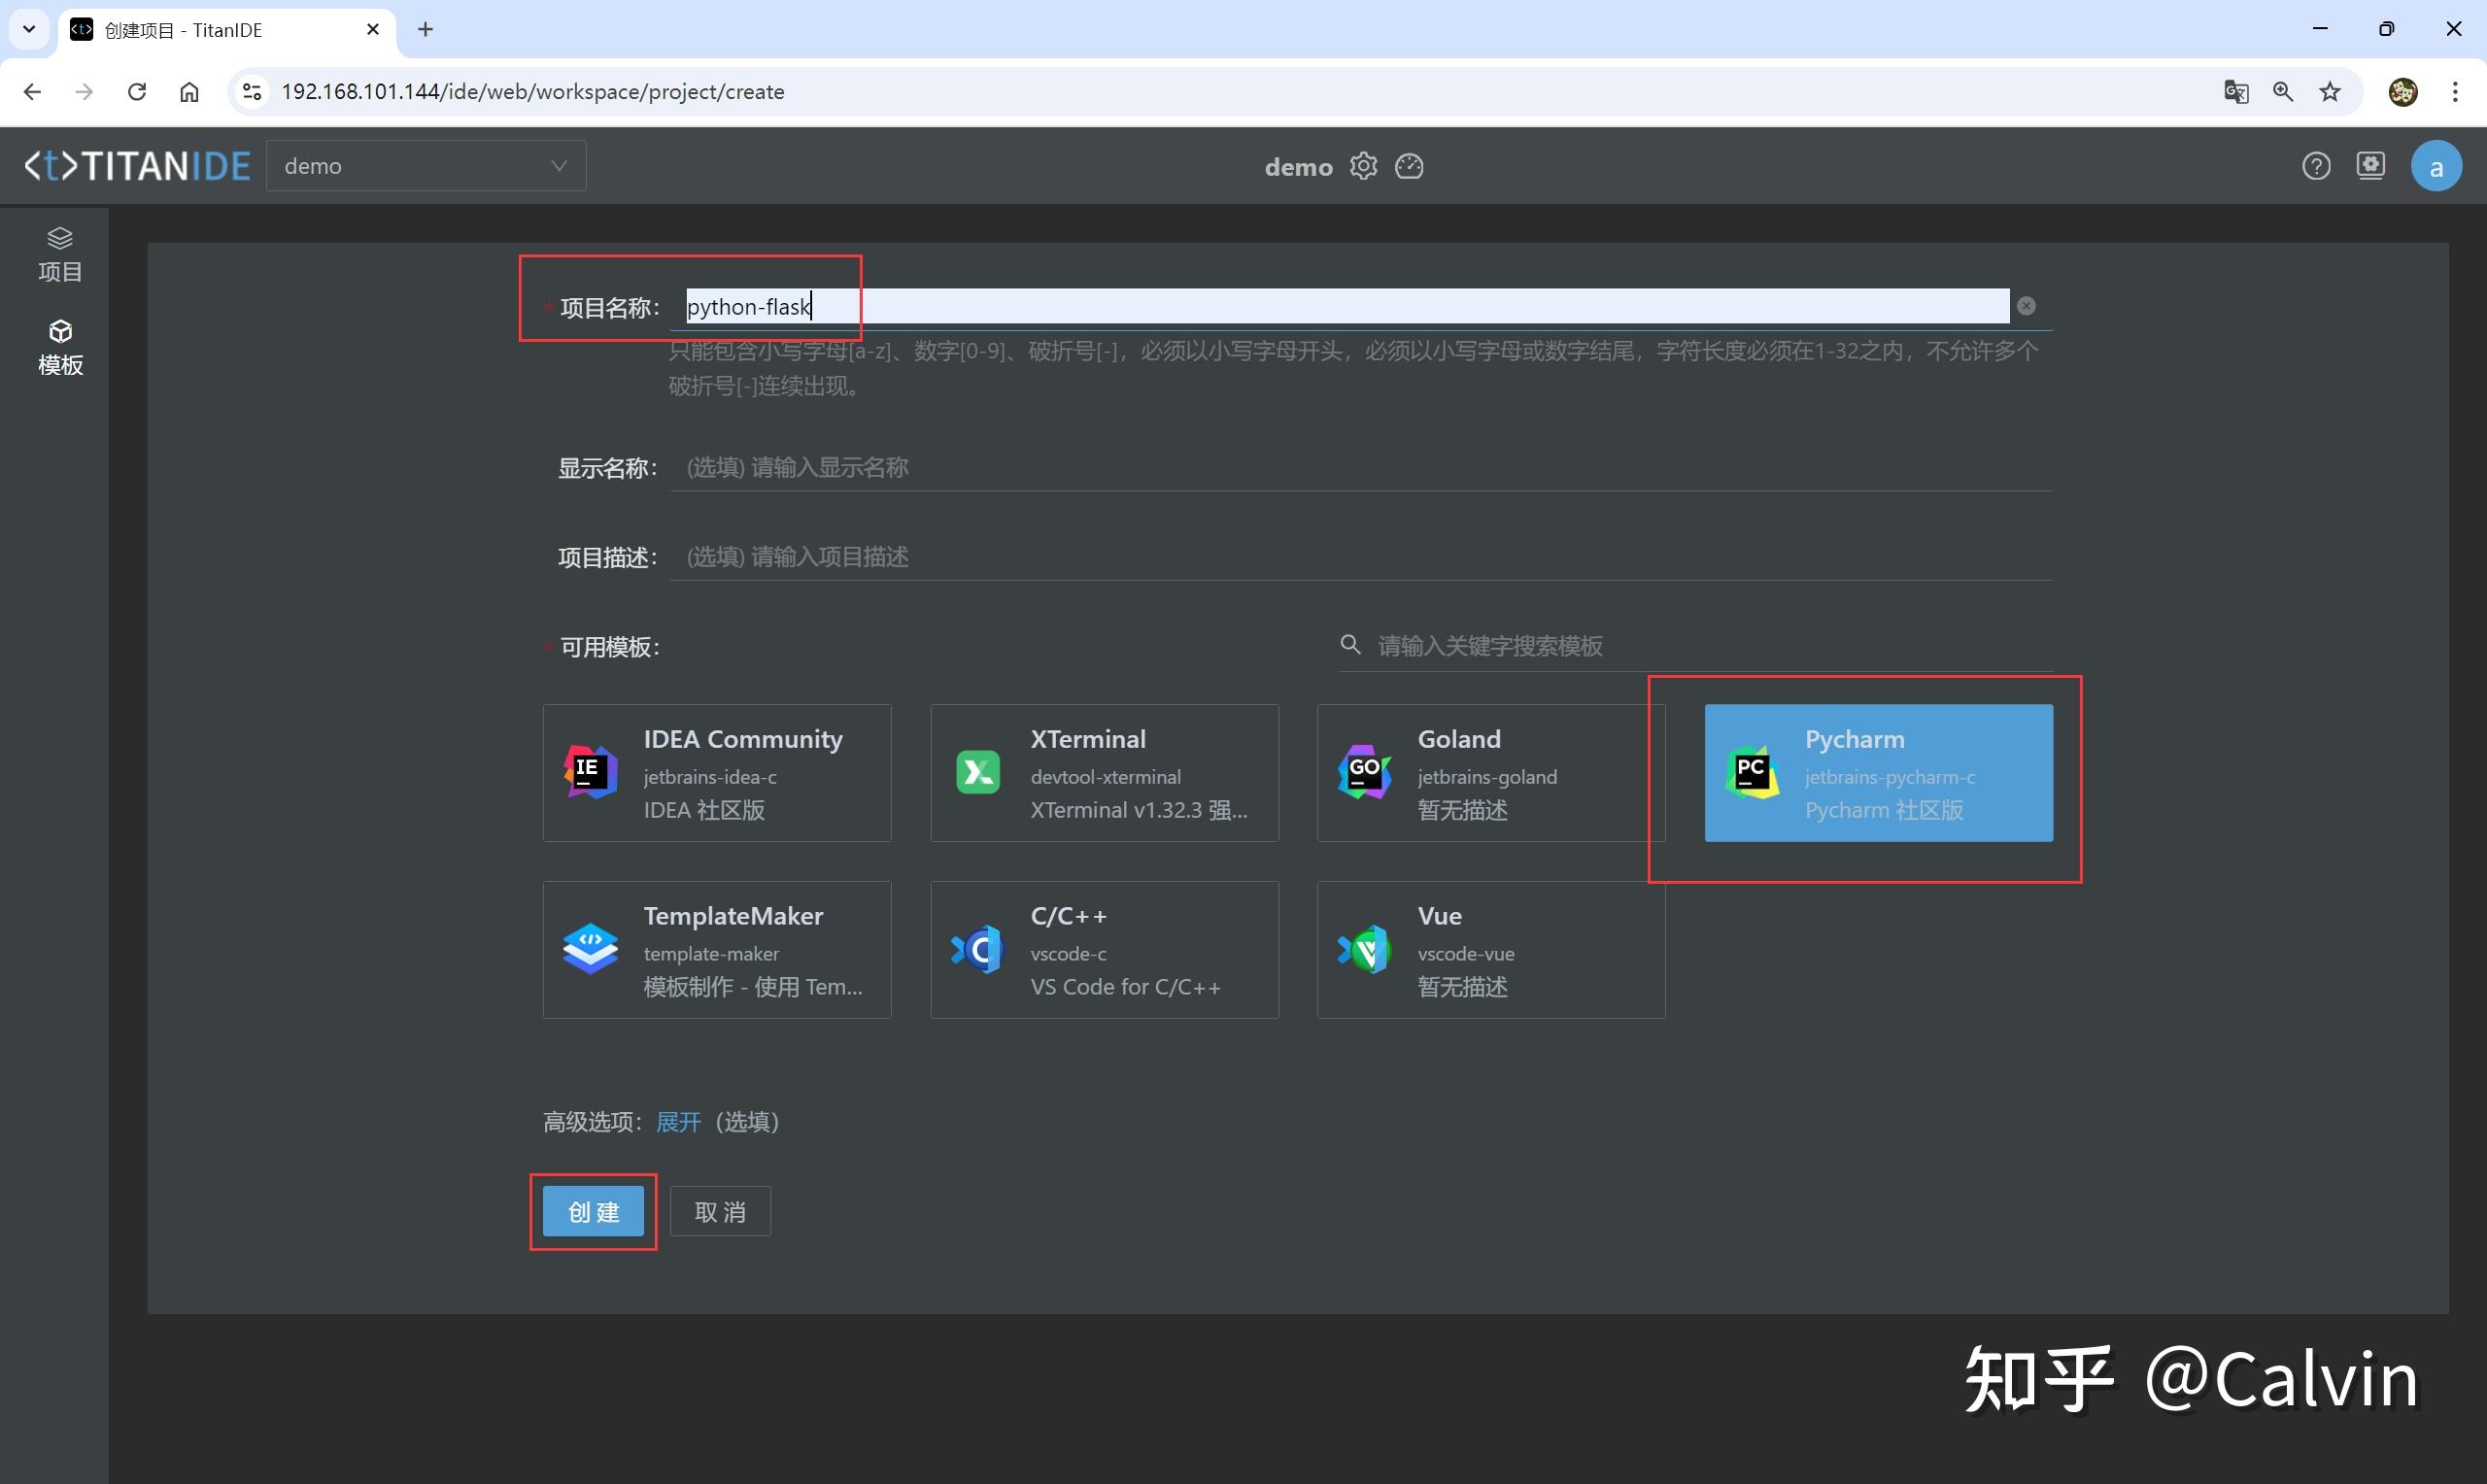Select the Vue template card

pyautogui.click(x=1490, y=950)
